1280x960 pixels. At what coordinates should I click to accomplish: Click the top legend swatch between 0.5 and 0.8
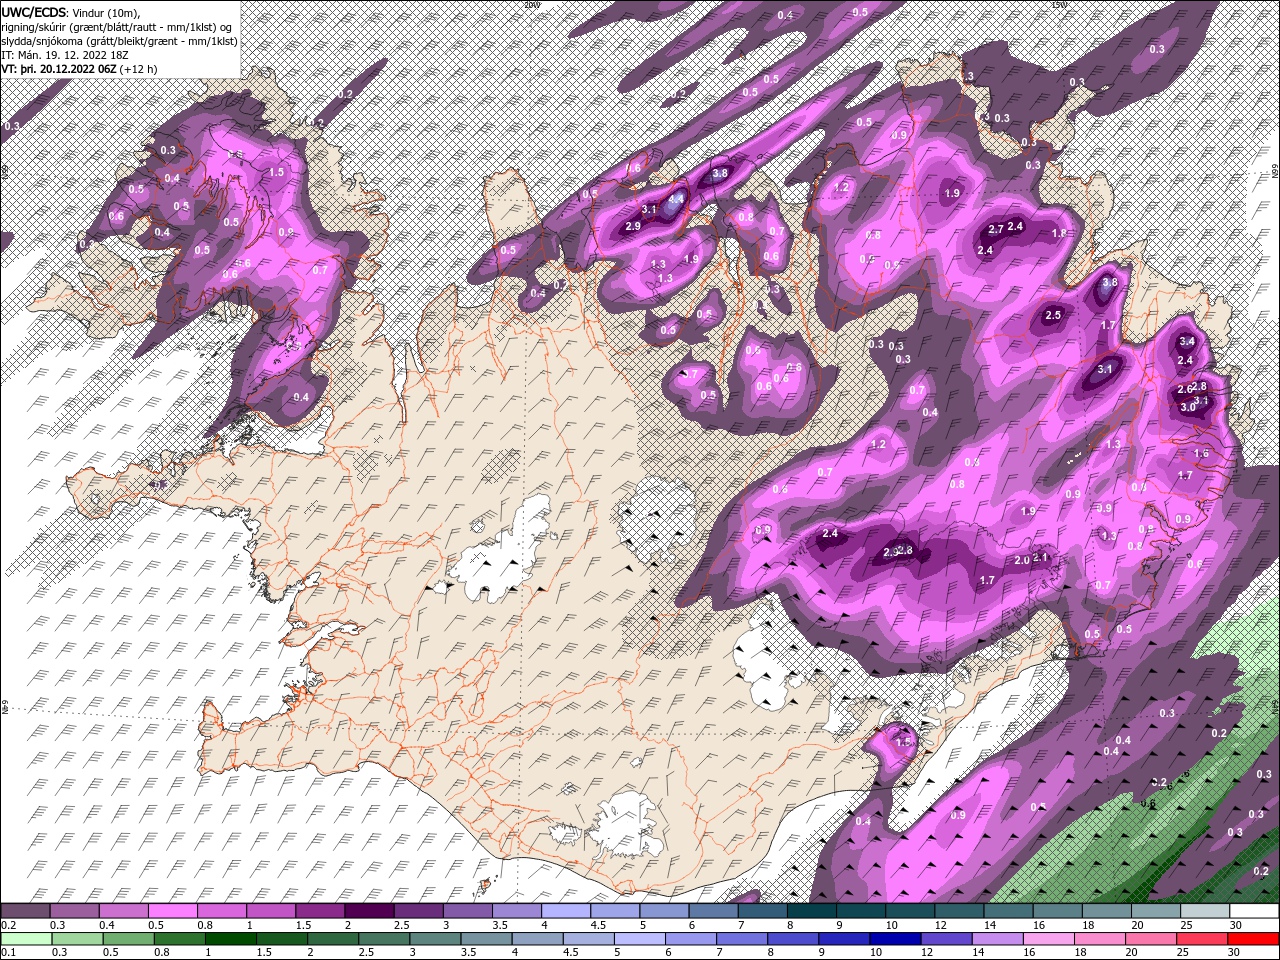[x=172, y=911]
